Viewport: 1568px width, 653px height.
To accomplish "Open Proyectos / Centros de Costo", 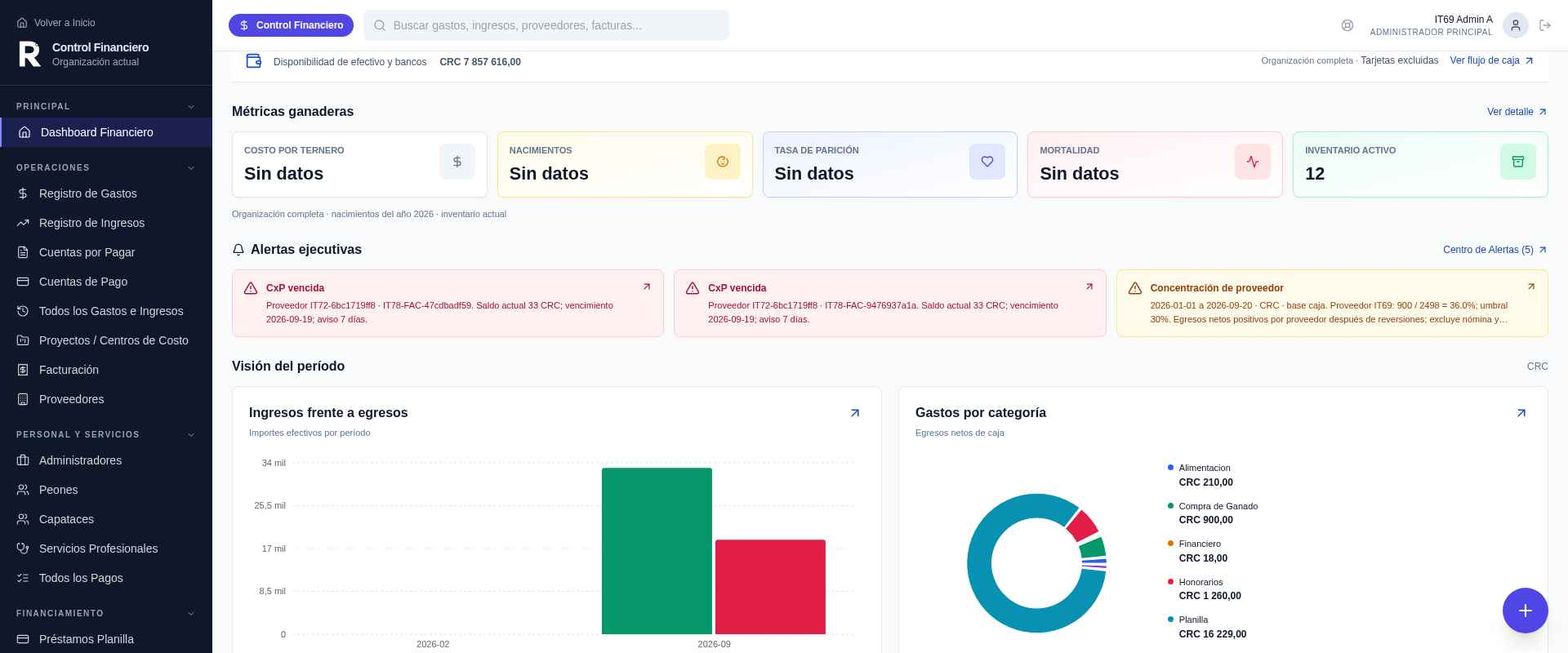I will coord(106,341).
